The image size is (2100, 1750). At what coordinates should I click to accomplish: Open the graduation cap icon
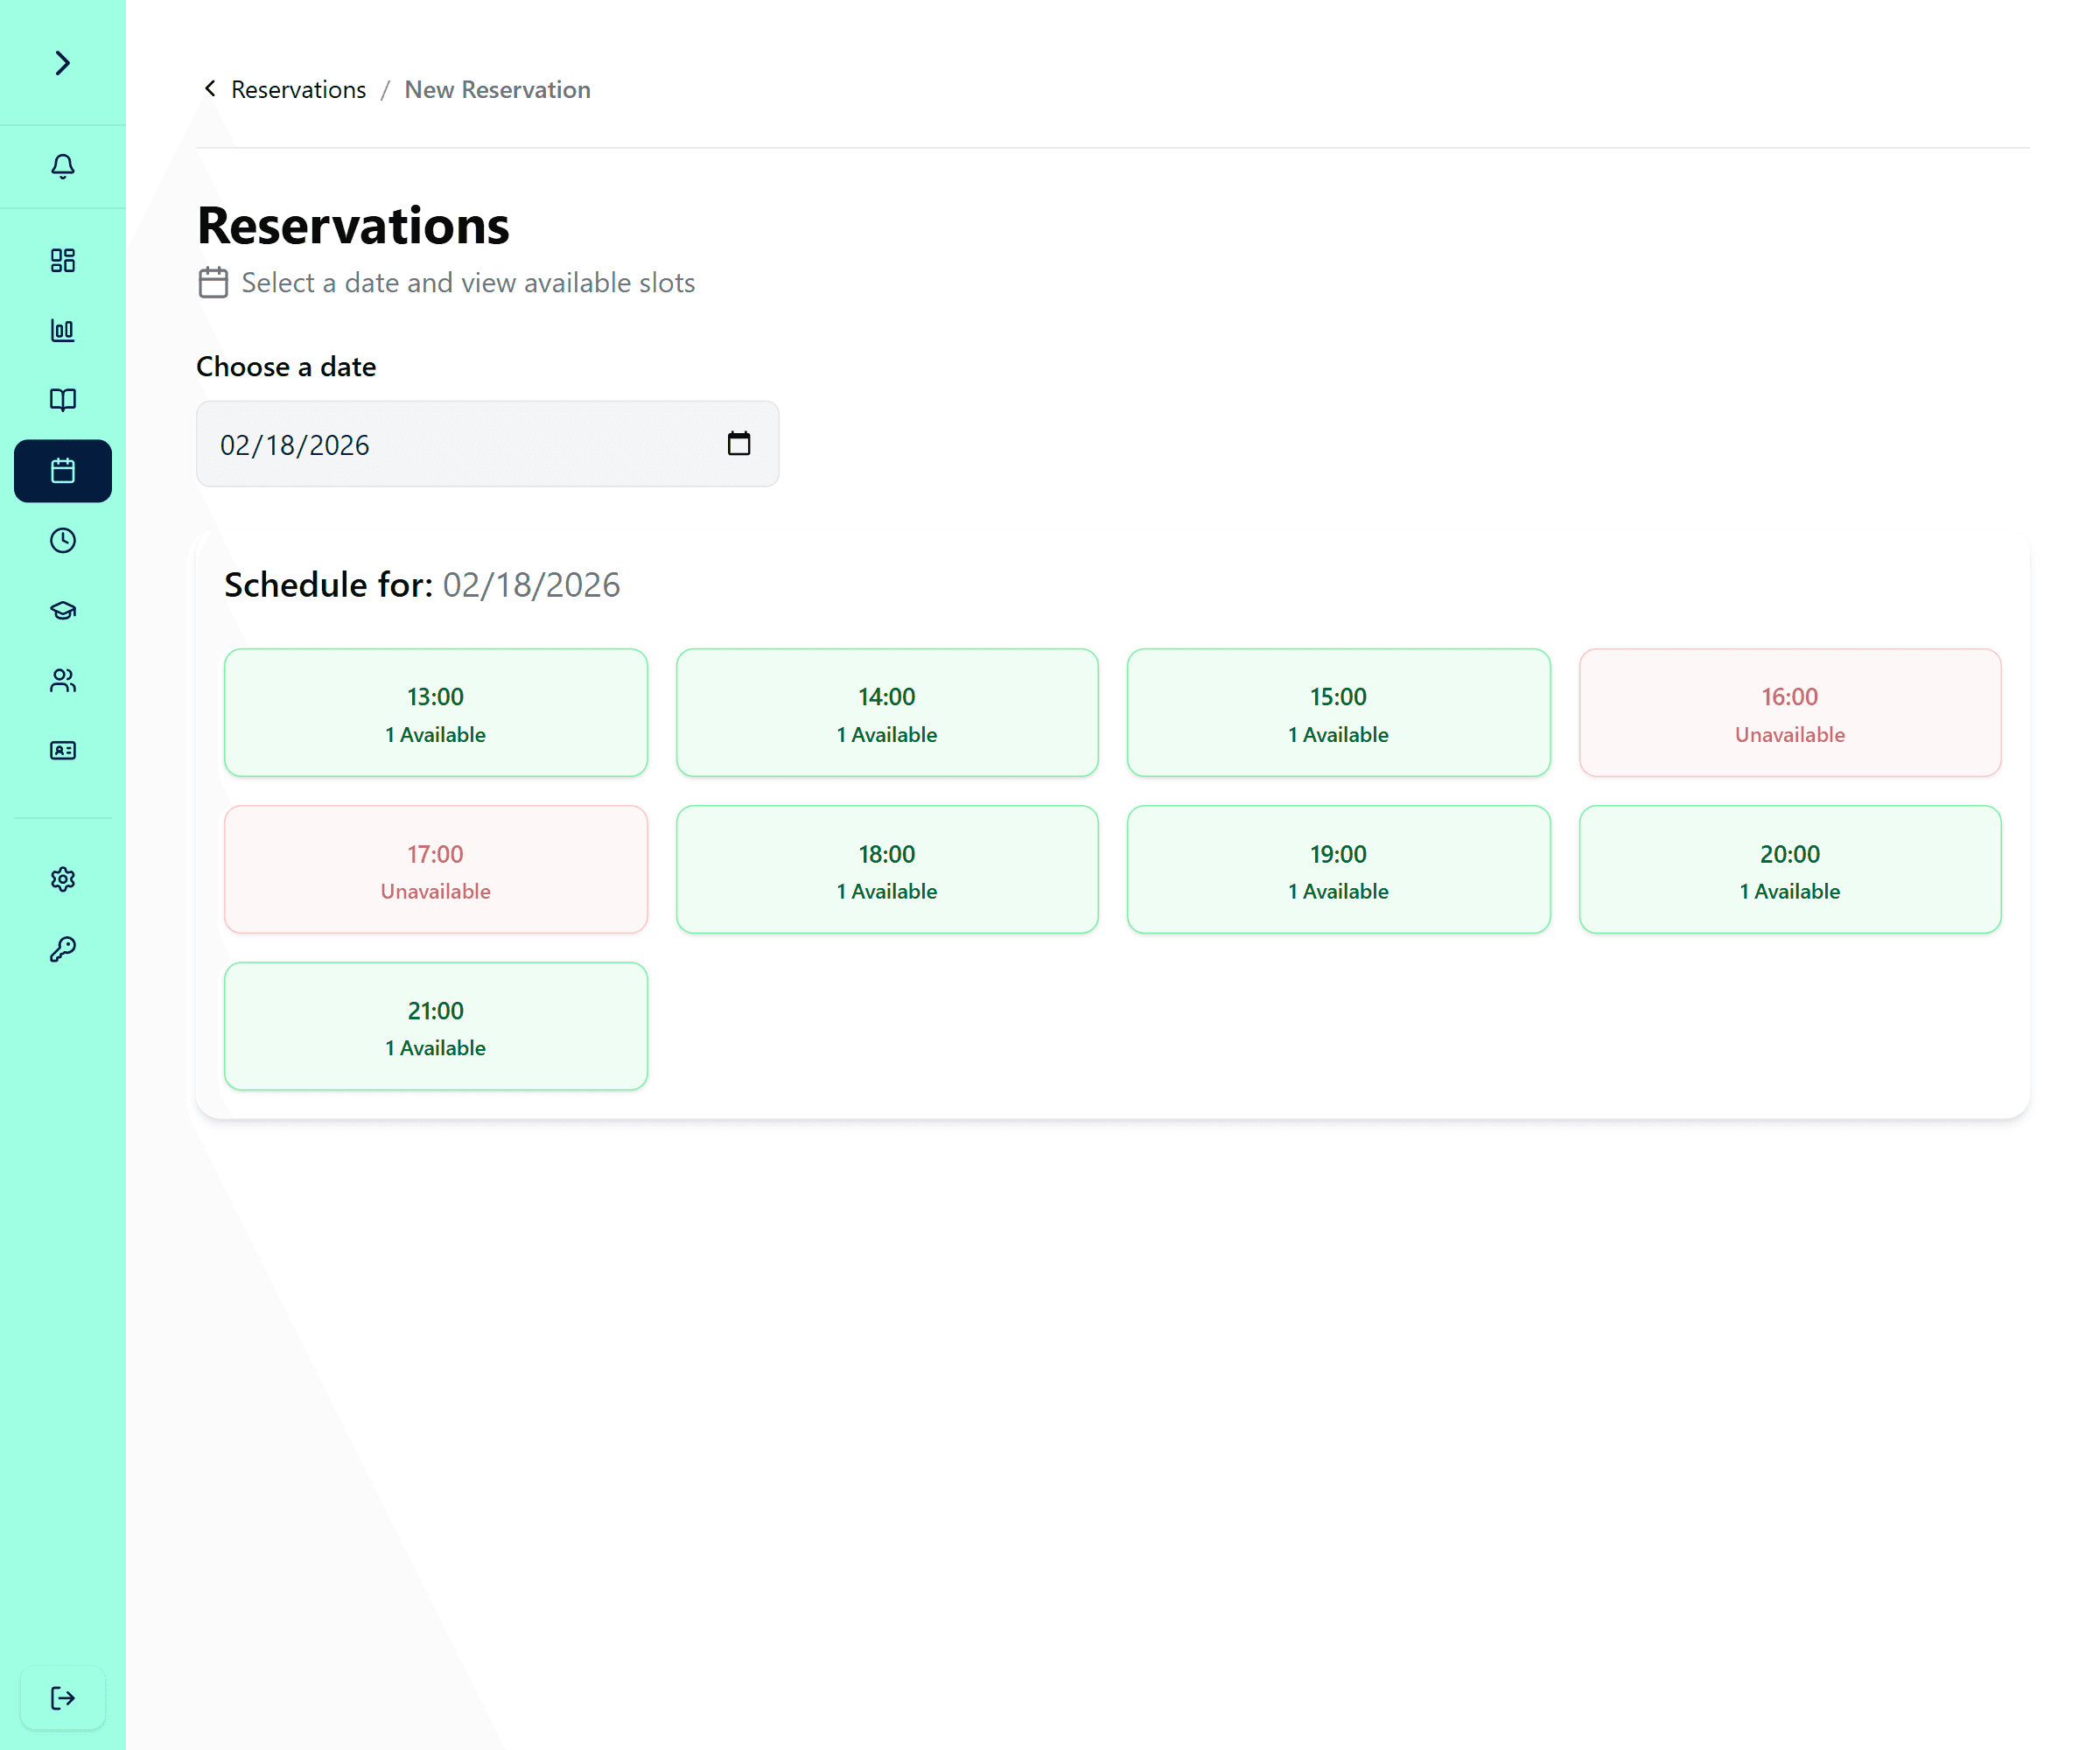click(63, 610)
